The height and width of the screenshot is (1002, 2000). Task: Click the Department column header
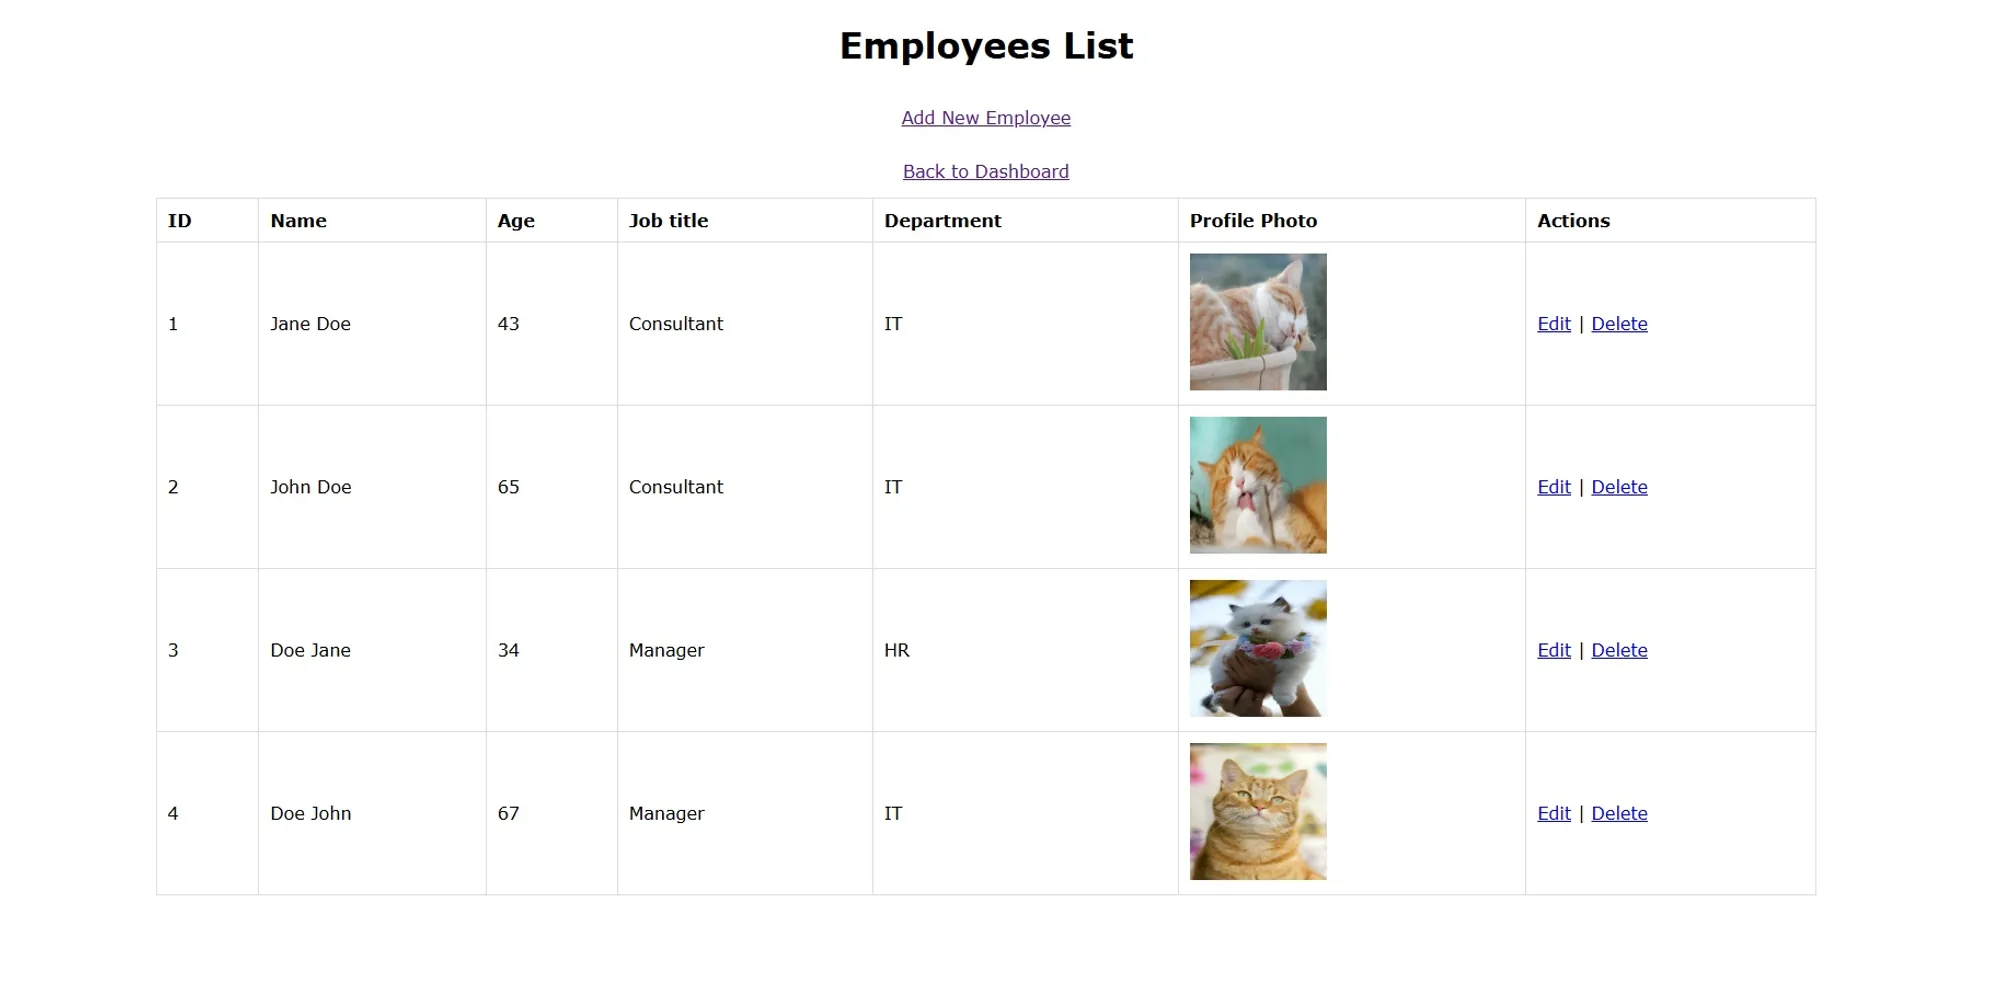click(942, 221)
